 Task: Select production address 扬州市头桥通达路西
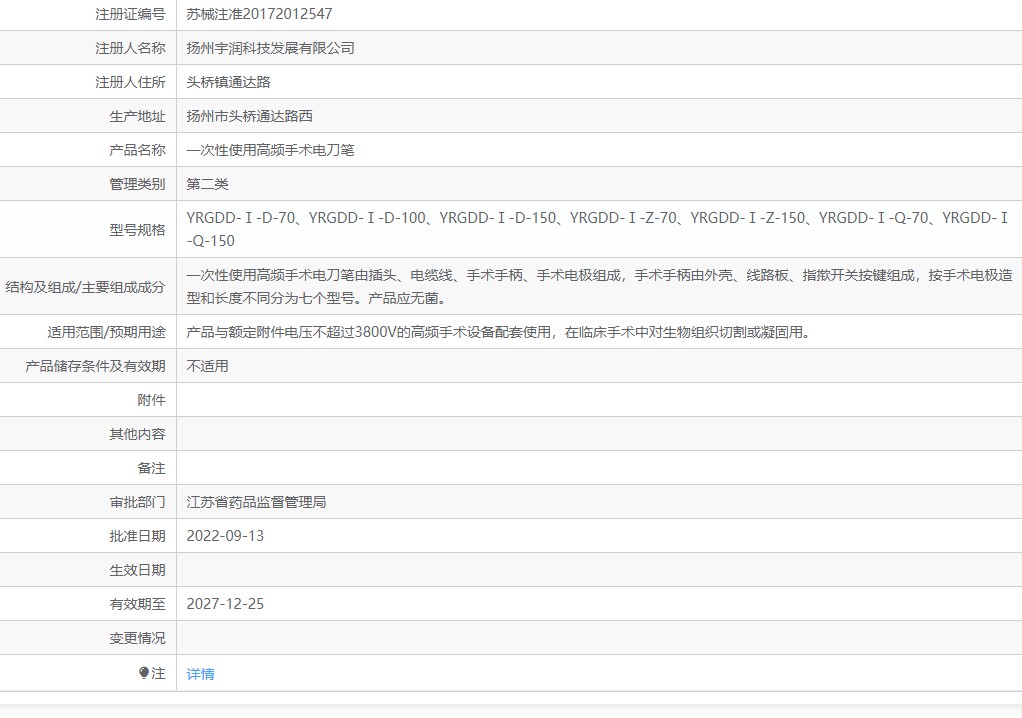[x=250, y=116]
